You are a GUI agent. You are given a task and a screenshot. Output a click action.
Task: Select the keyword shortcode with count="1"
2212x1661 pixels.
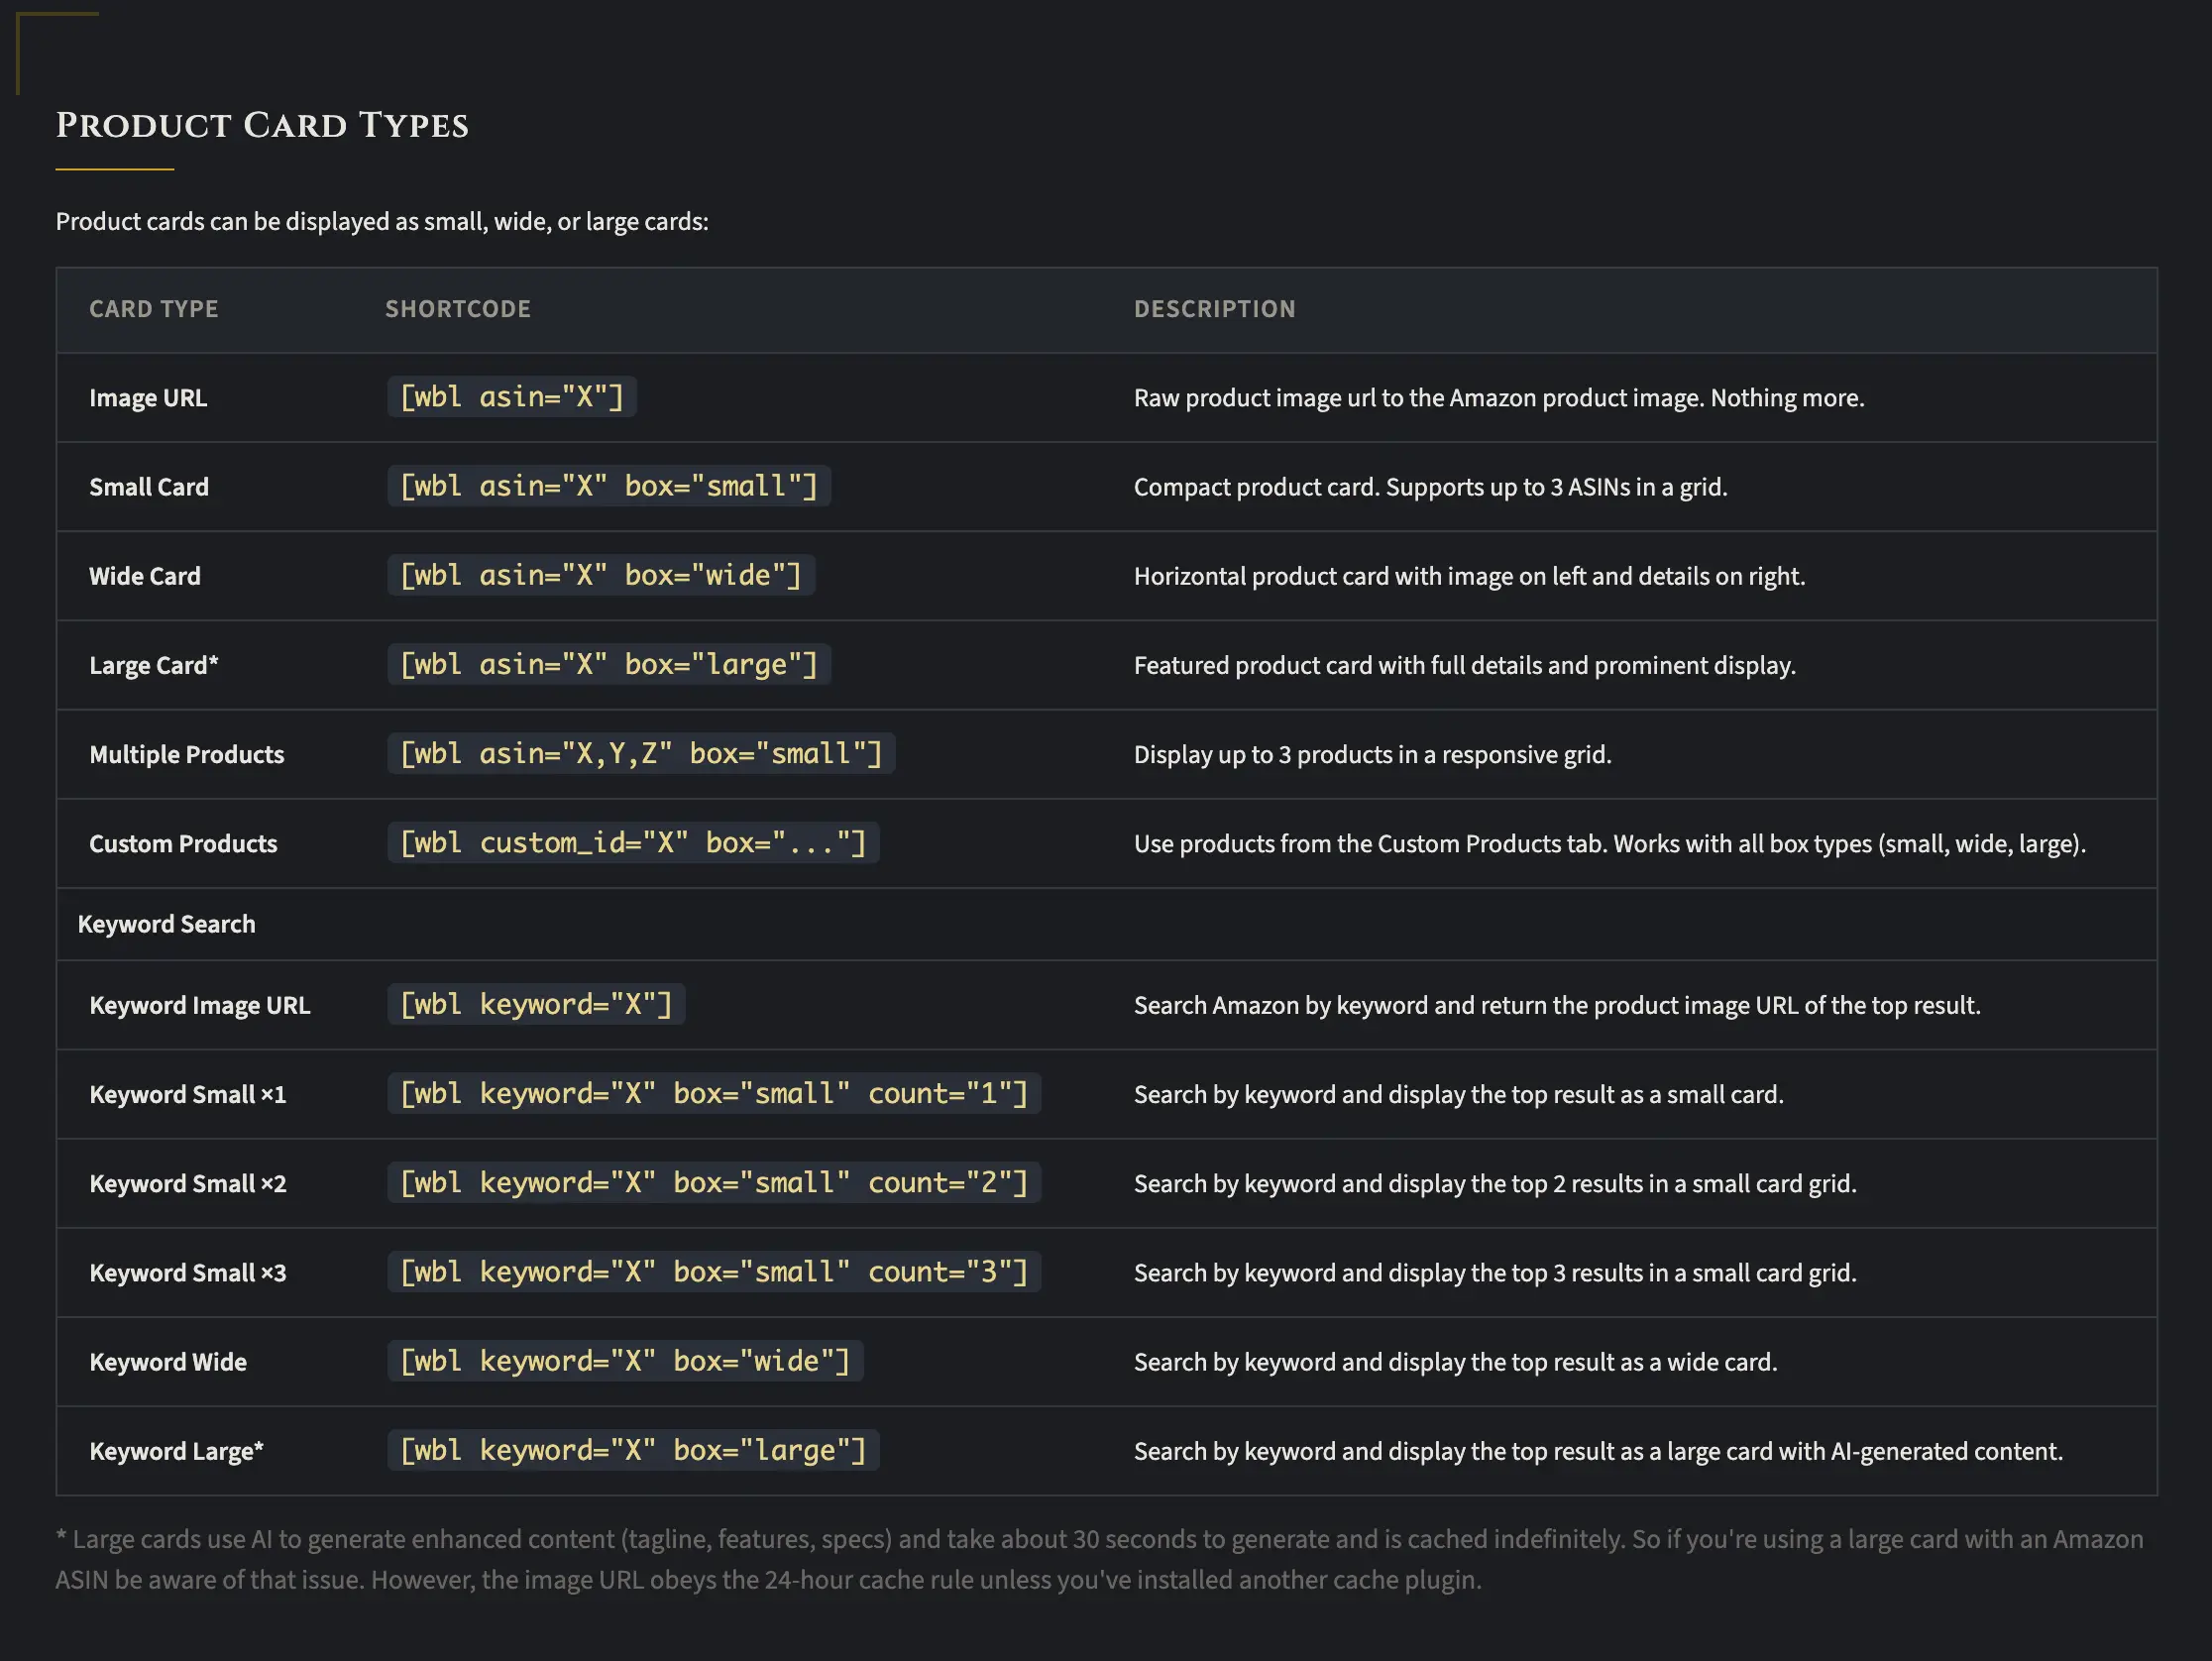(x=713, y=1093)
